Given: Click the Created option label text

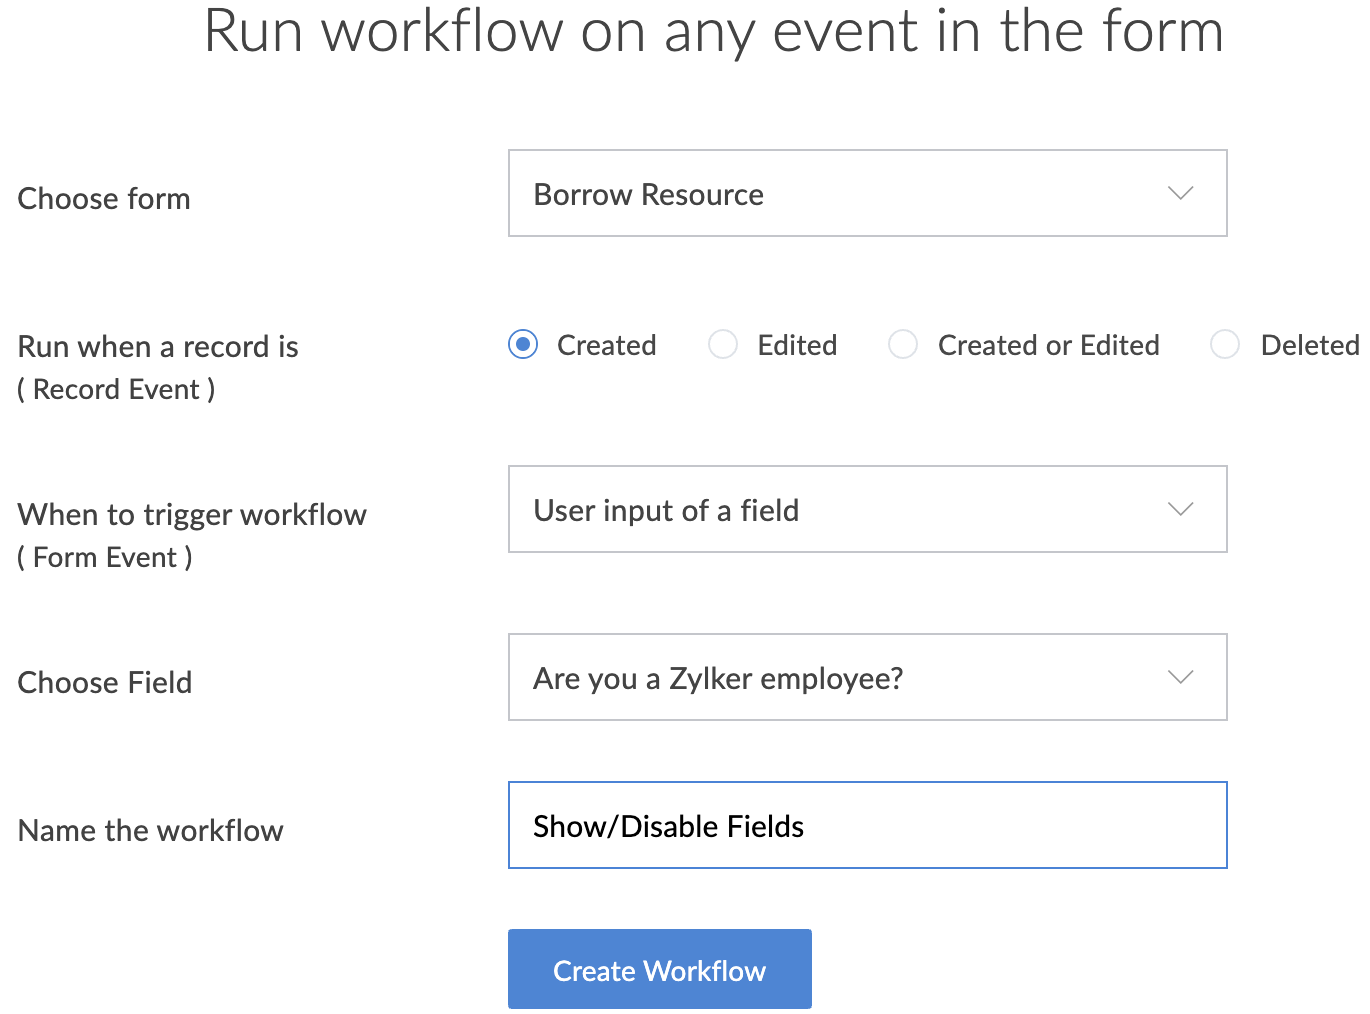Looking at the screenshot, I should coord(606,345).
